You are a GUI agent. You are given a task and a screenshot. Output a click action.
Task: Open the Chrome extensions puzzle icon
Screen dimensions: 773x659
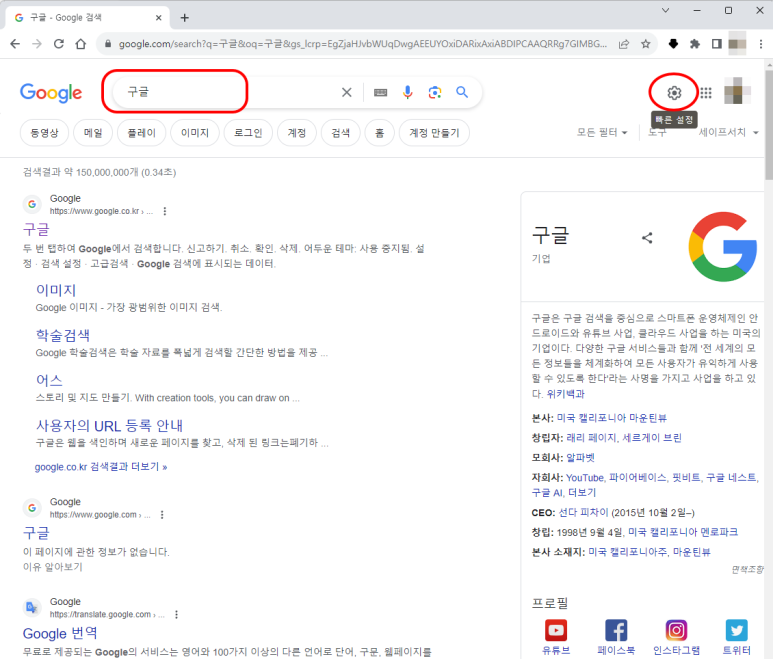coord(695,44)
